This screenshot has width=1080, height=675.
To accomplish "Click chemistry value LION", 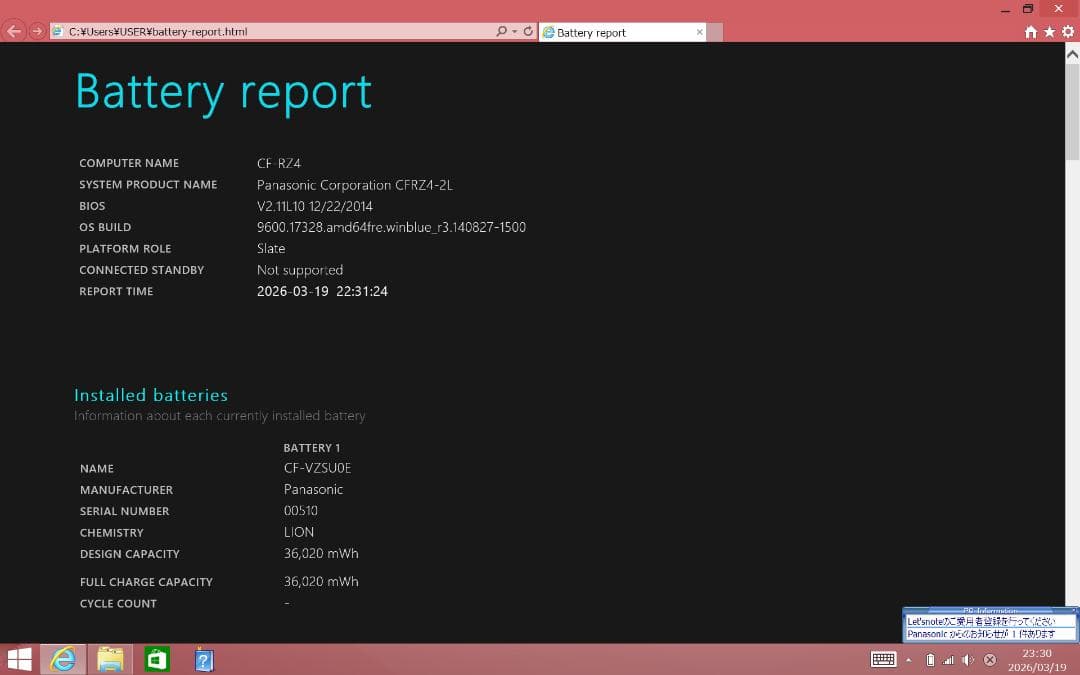I will [x=299, y=532].
